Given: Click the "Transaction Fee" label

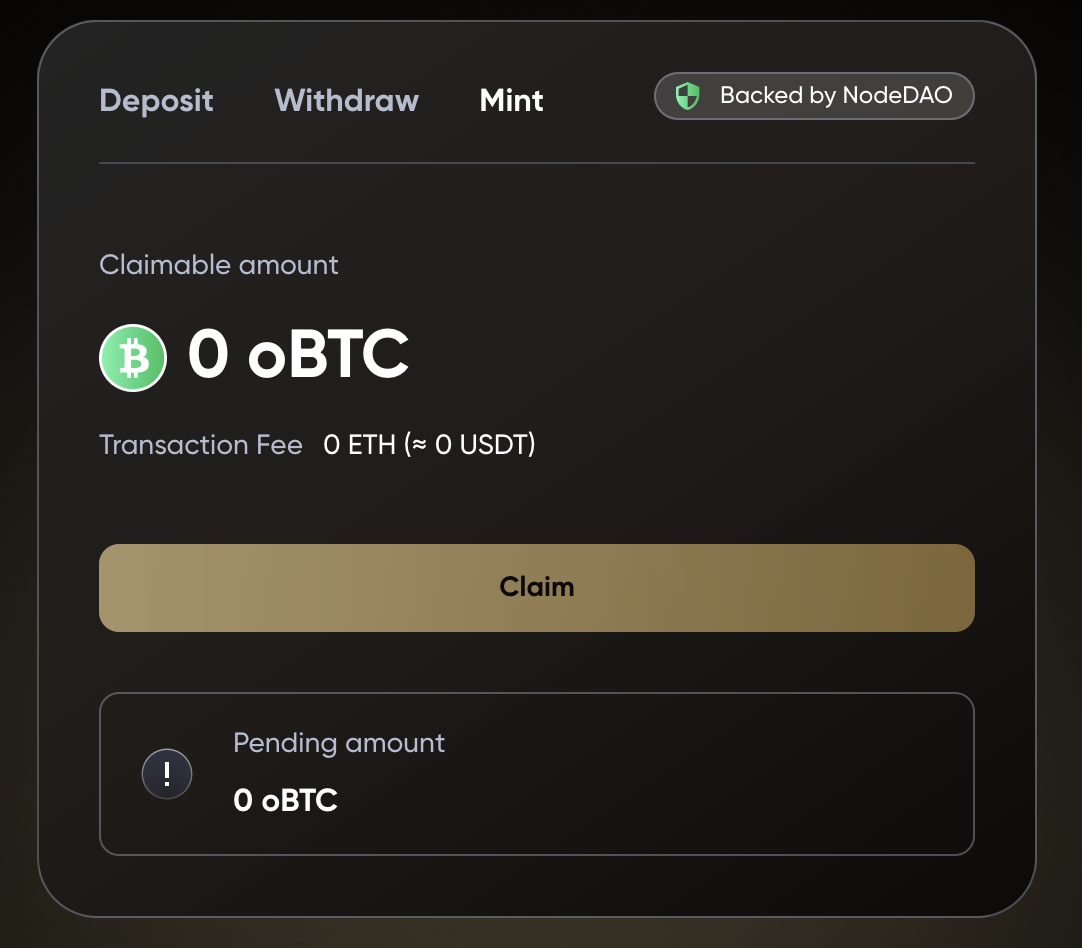Looking at the screenshot, I should [201, 445].
